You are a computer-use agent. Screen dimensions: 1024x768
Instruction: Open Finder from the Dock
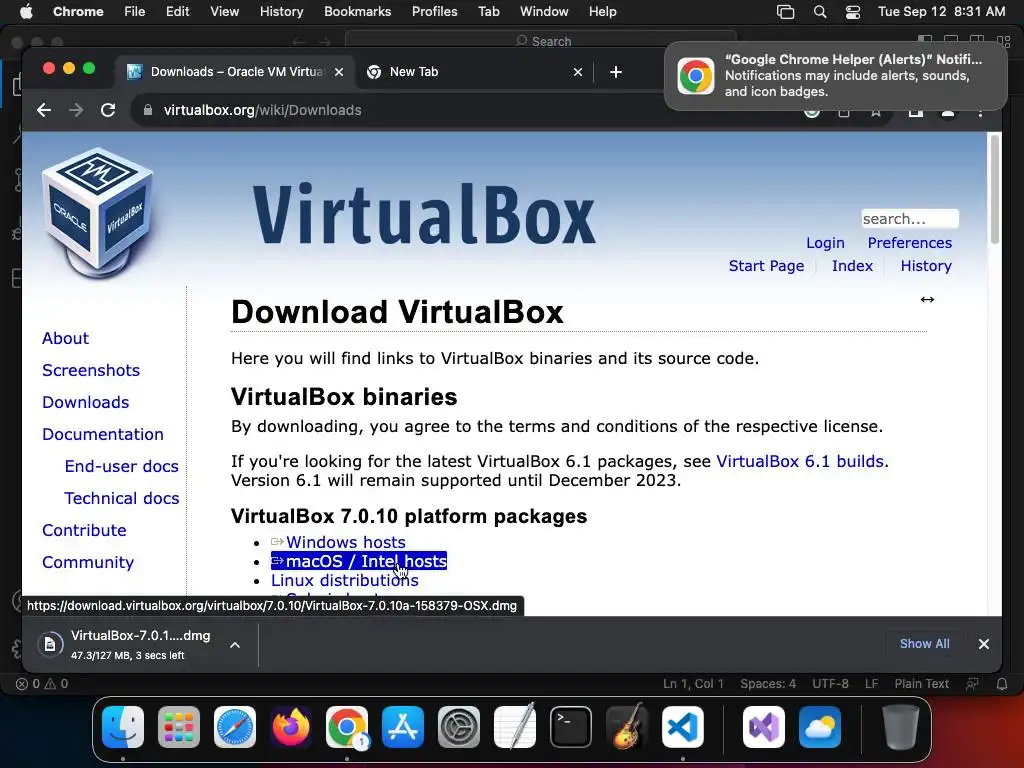pos(123,727)
